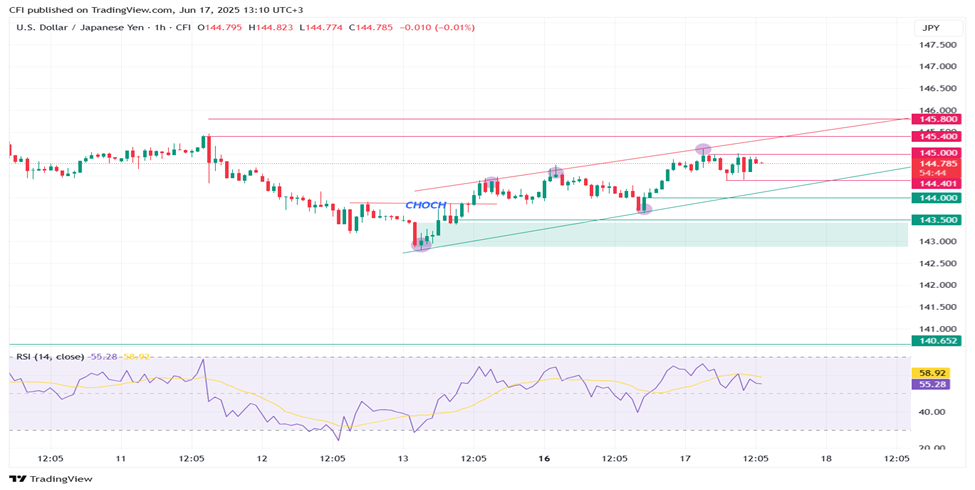975x490 pixels.
Task: Click the 143.500 green support label
Action: (936, 220)
